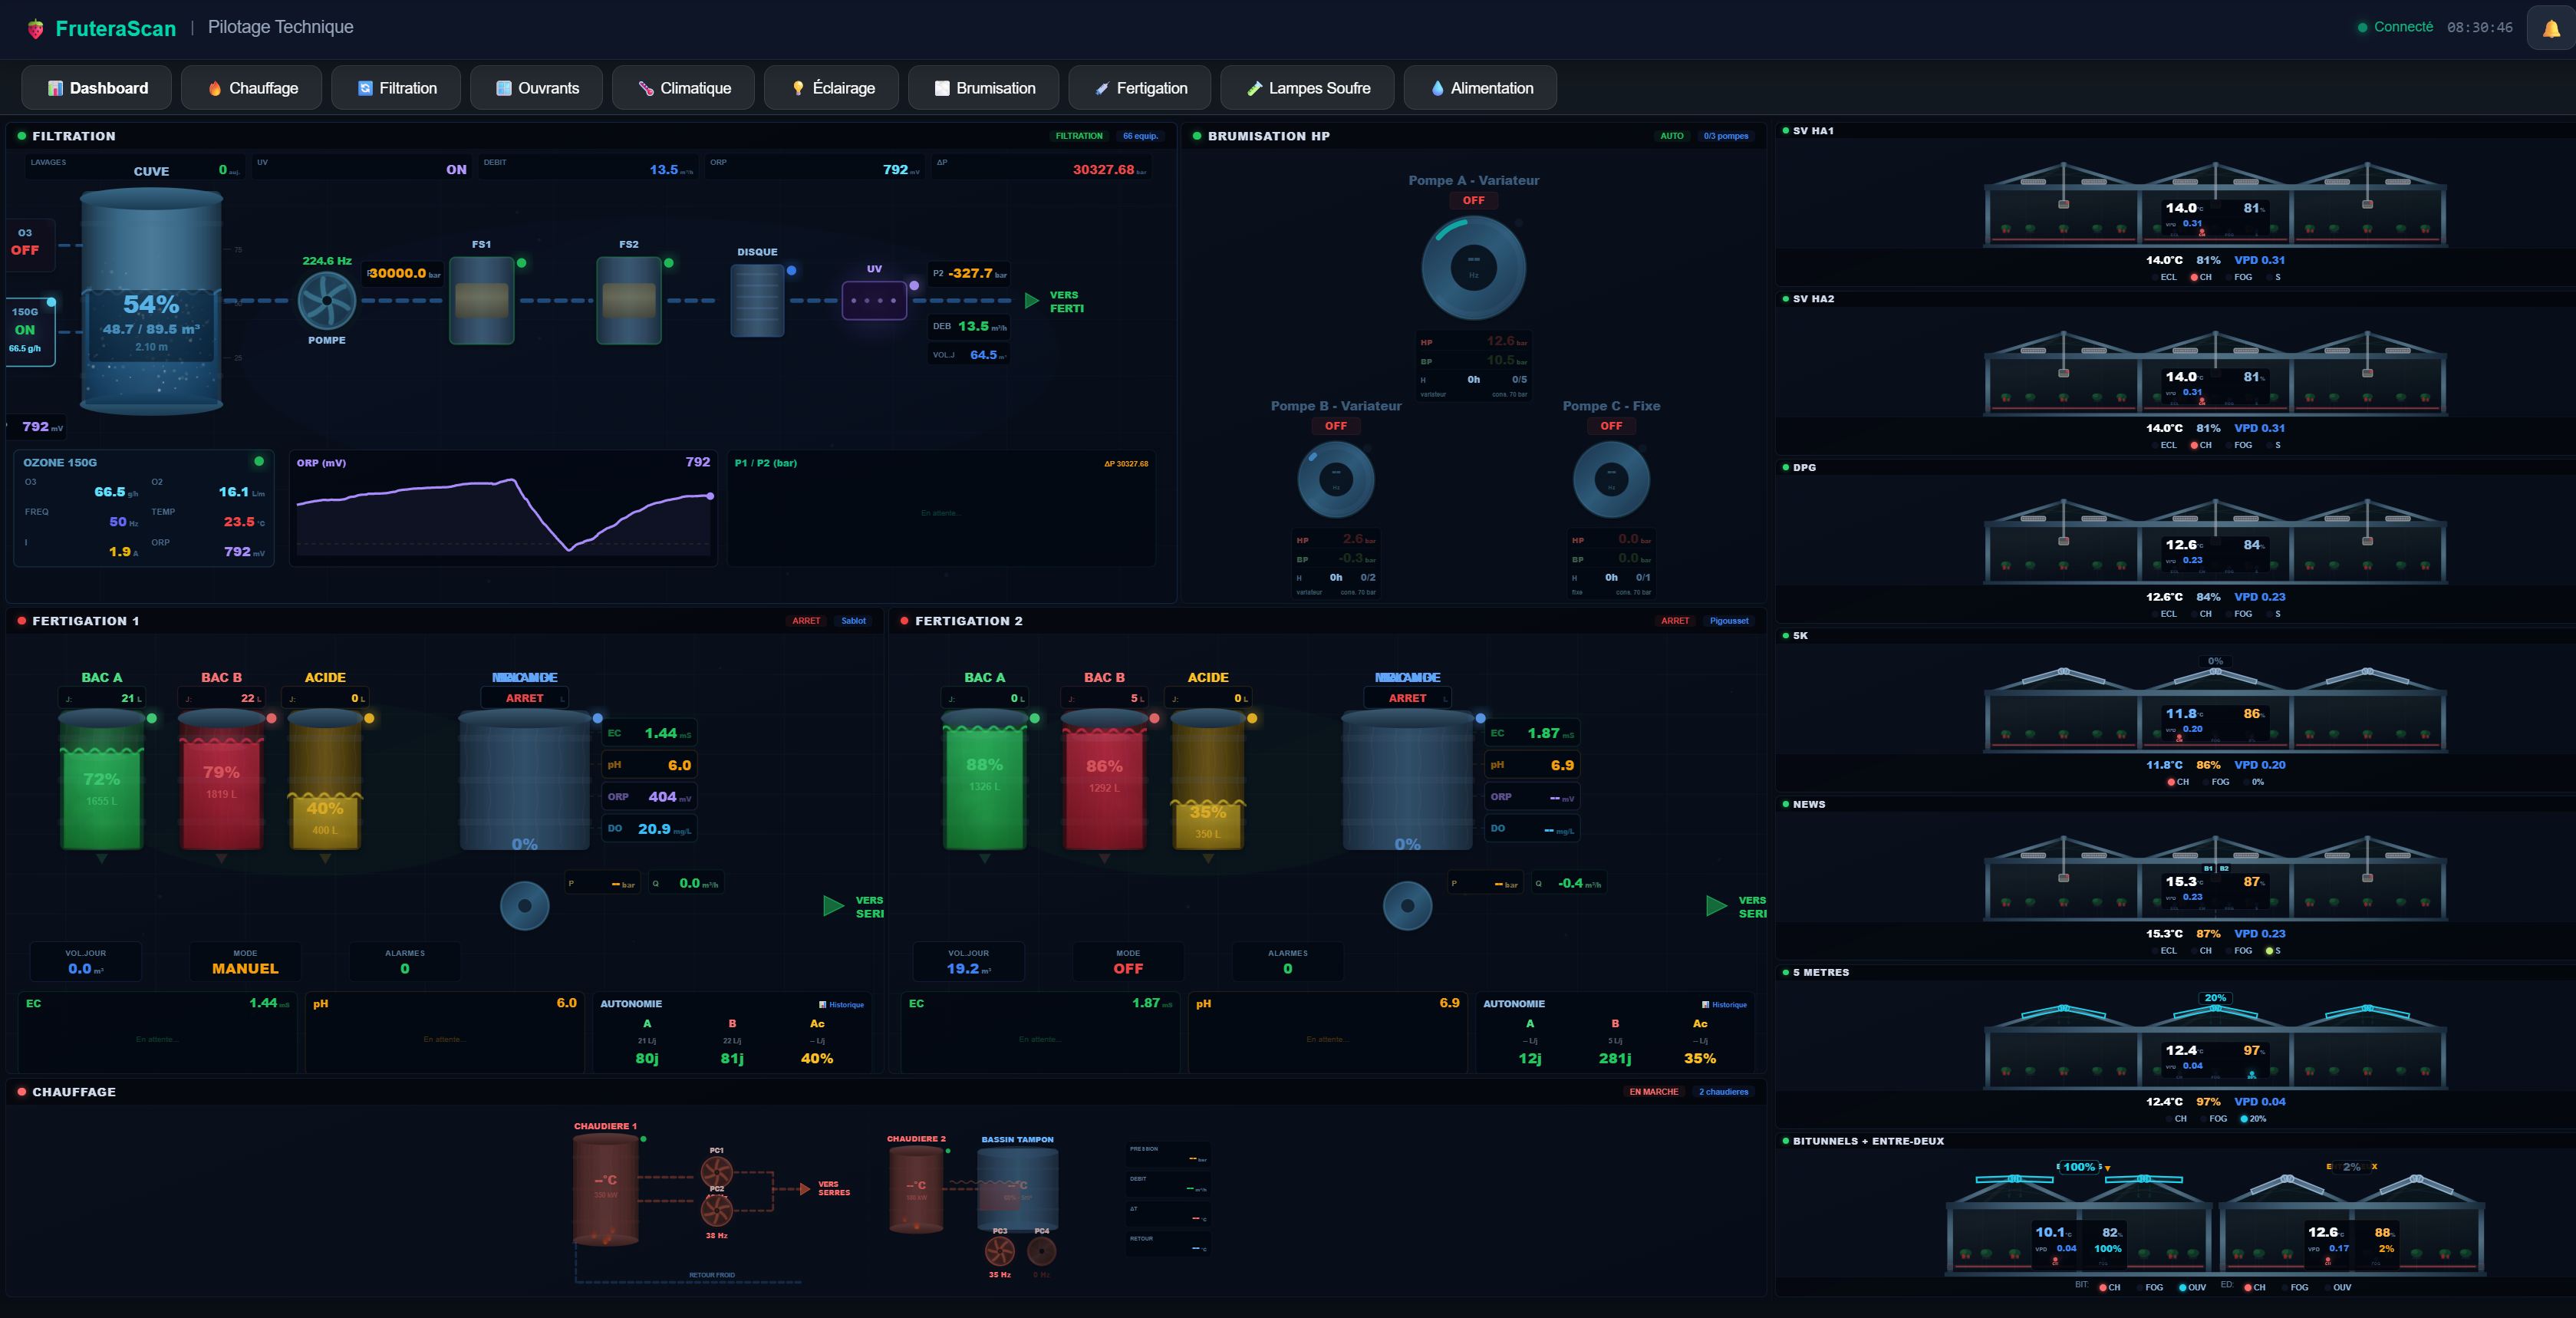The width and height of the screenshot is (2576, 1318).
Task: Toggle the 150G ON ozone generator
Action: point(26,330)
